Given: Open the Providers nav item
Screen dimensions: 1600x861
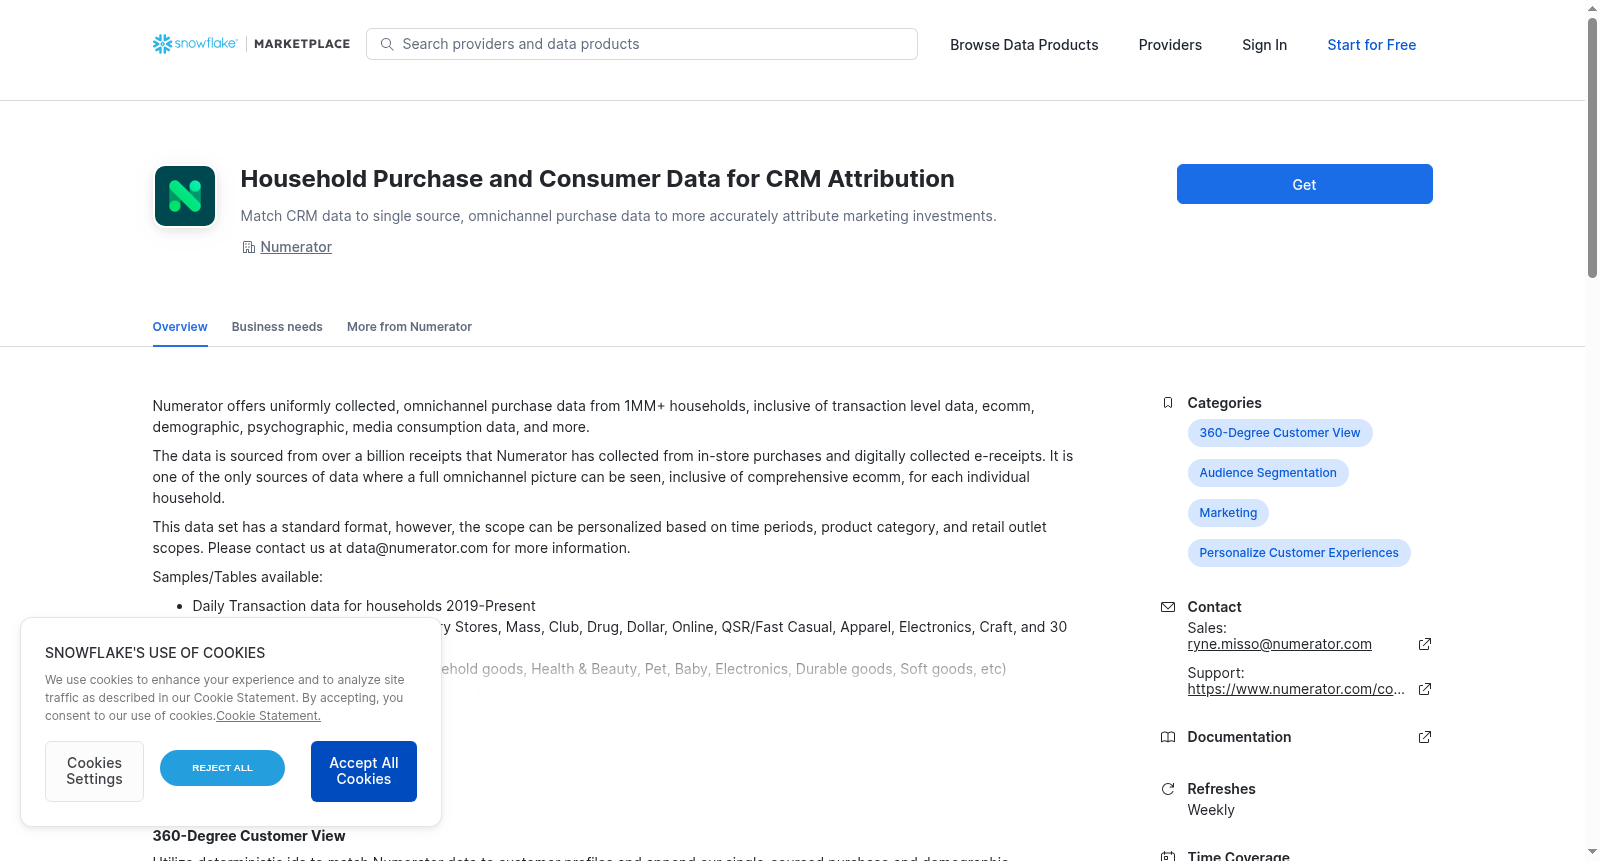Looking at the screenshot, I should (1170, 45).
